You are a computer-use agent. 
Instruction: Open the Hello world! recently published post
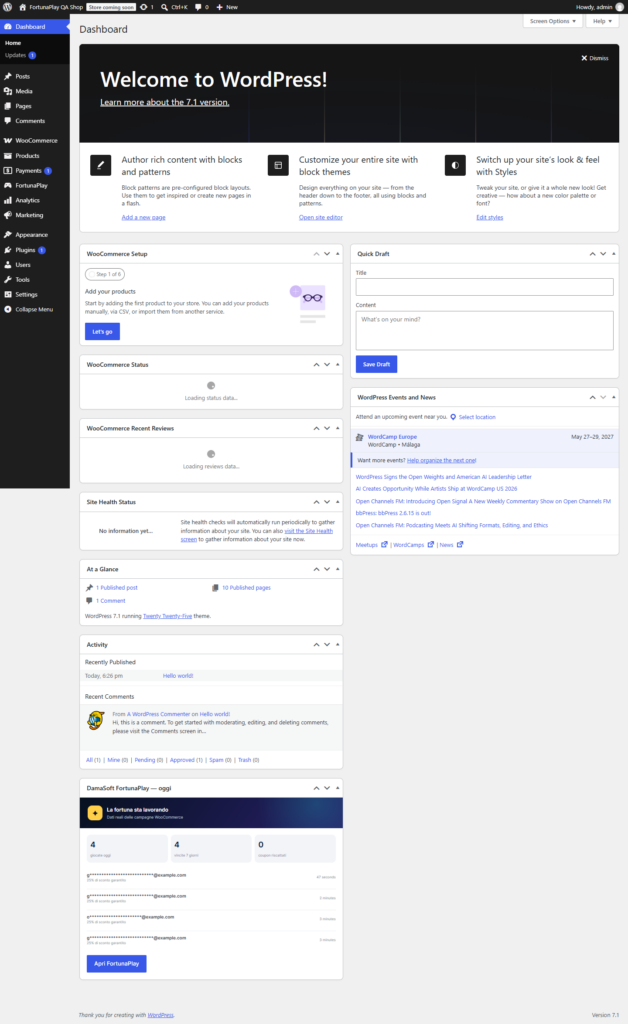(178, 676)
